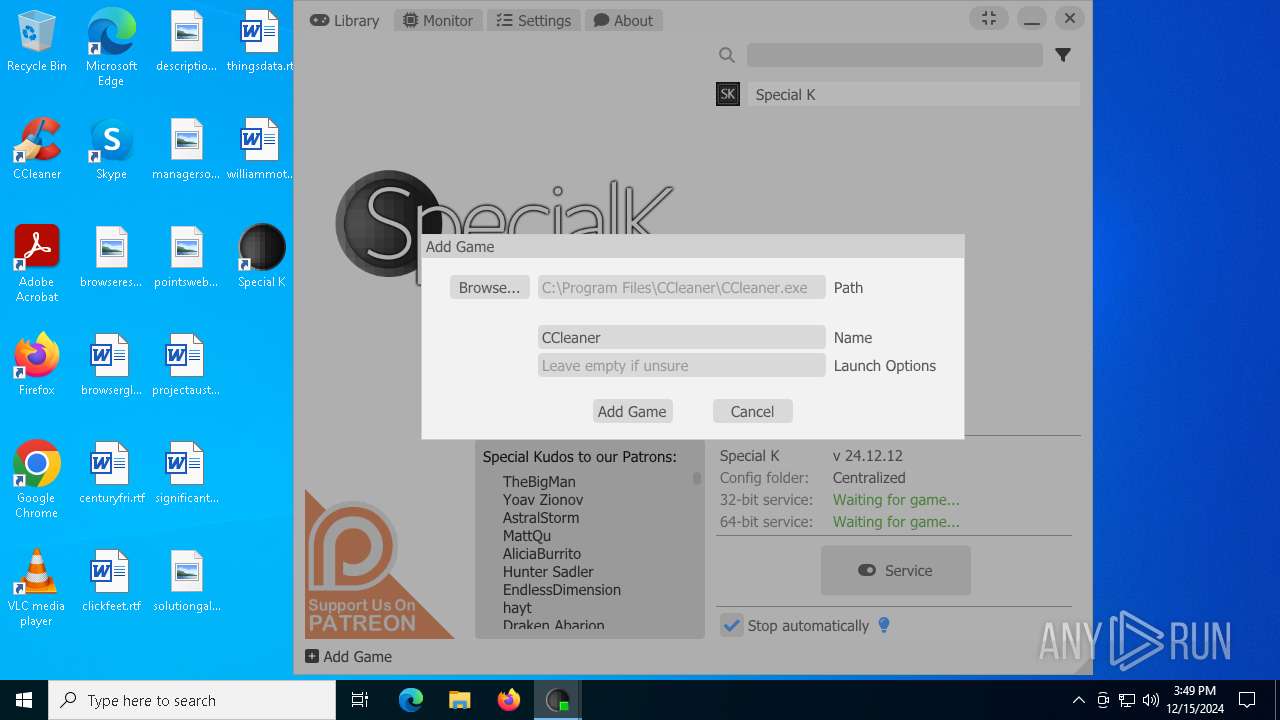Select Special K list entry
Screen dimensions: 1280x720
[x=913, y=94]
